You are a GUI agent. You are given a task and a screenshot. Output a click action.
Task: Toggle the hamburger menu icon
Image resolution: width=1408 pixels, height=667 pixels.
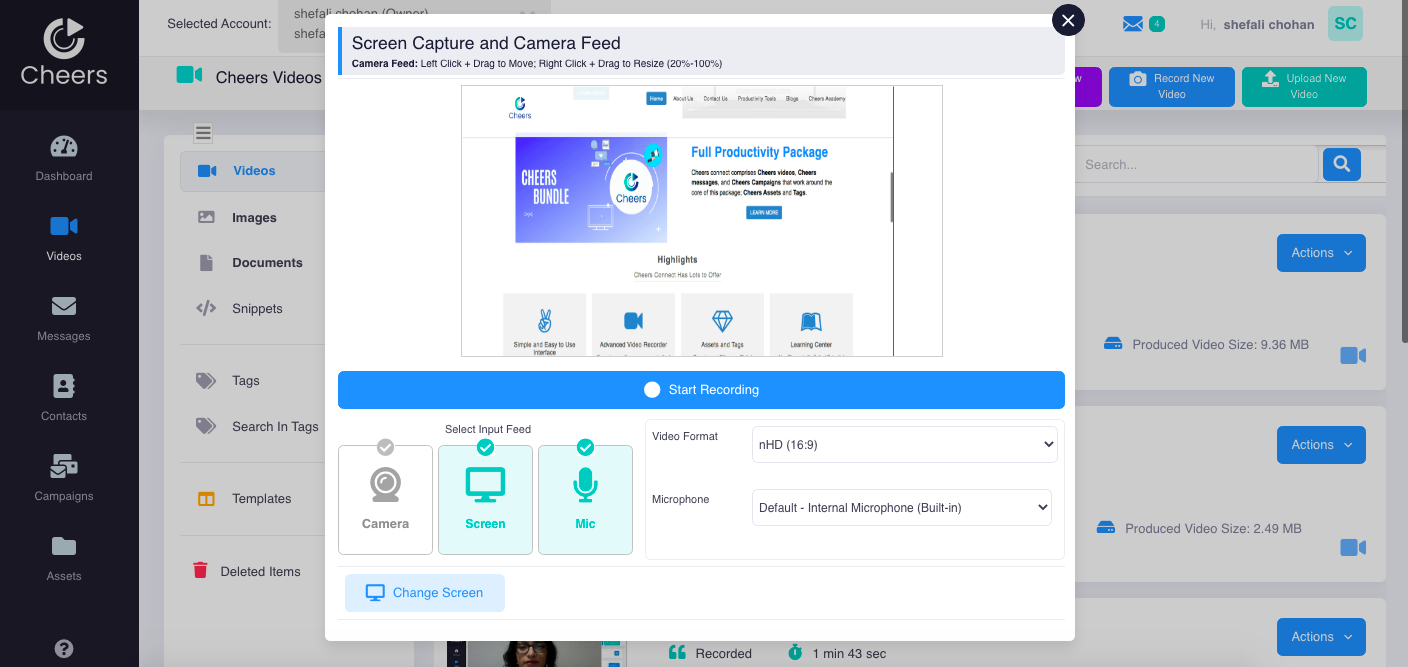point(203,133)
